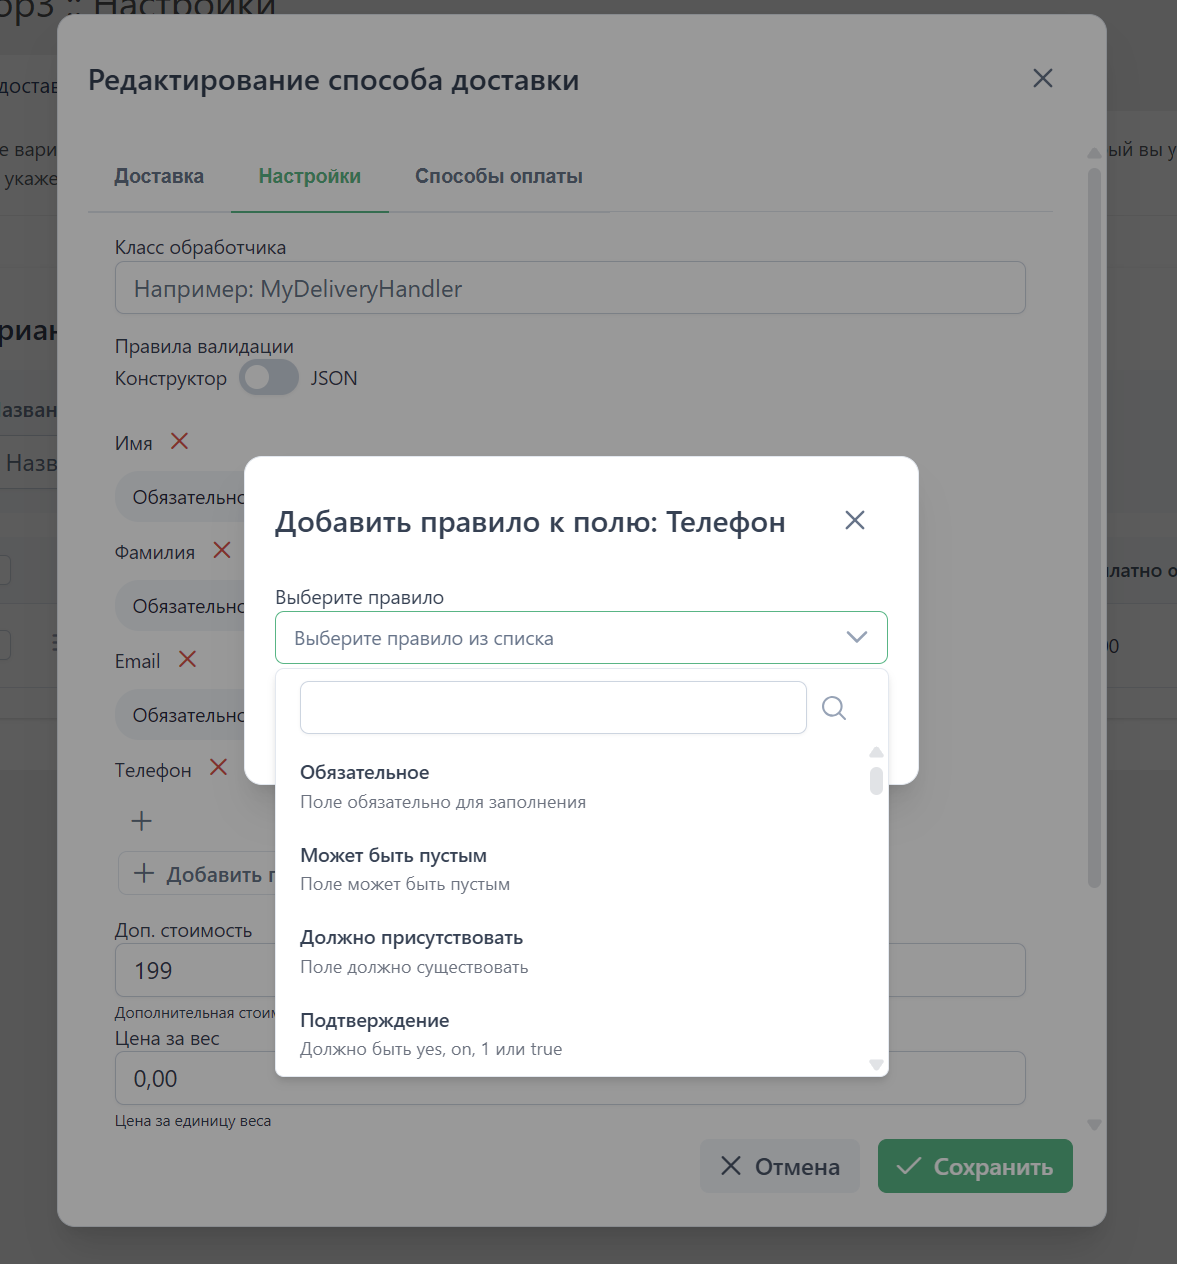The width and height of the screenshot is (1177, 1264).
Task: Expand the Выберите правило из списка dropdown
Action: (x=581, y=637)
